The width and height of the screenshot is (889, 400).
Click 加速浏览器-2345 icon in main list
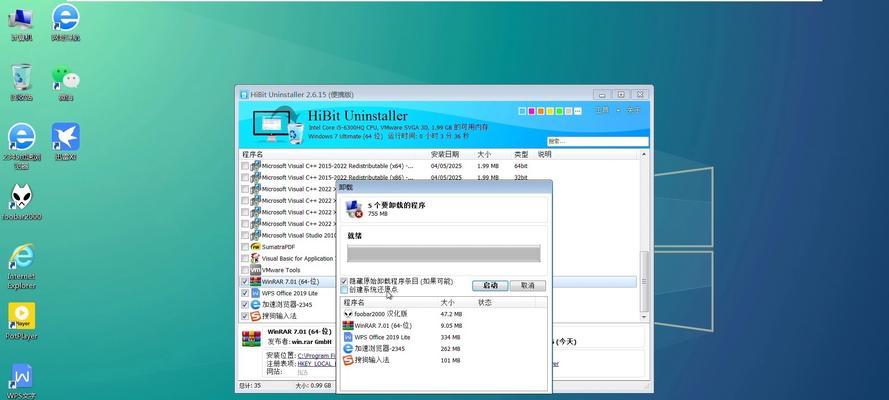pos(255,305)
